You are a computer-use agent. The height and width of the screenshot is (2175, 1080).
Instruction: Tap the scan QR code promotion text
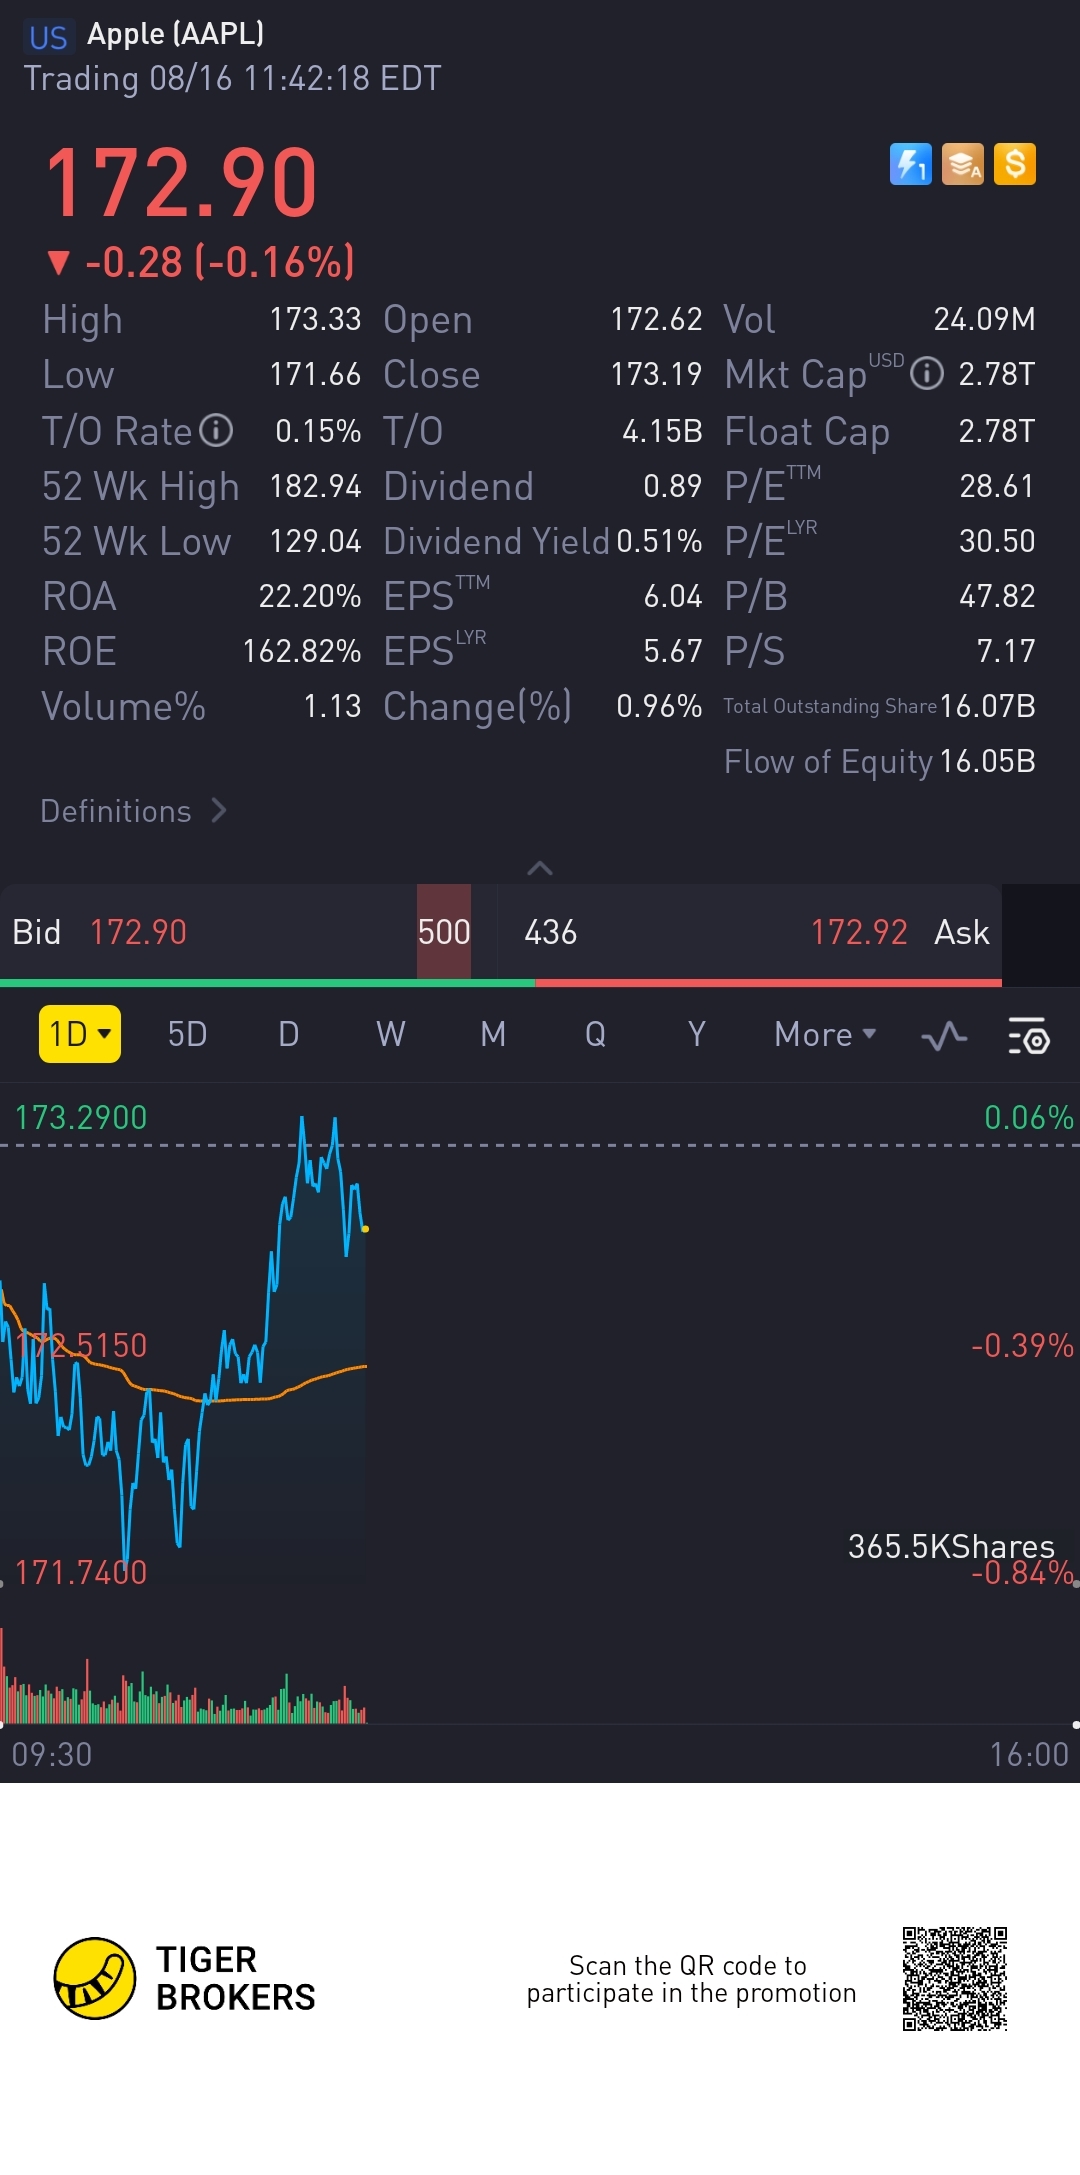(691, 1979)
